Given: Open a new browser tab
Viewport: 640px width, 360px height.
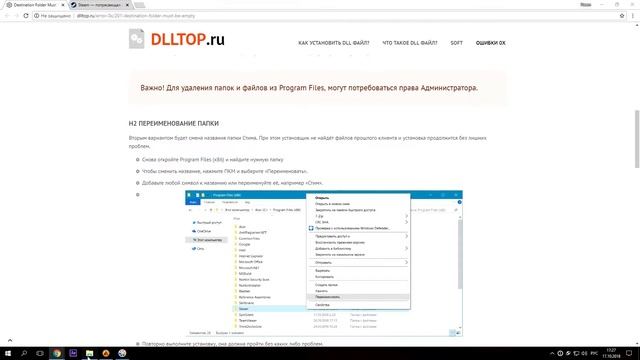Looking at the screenshot, I should 140,5.
